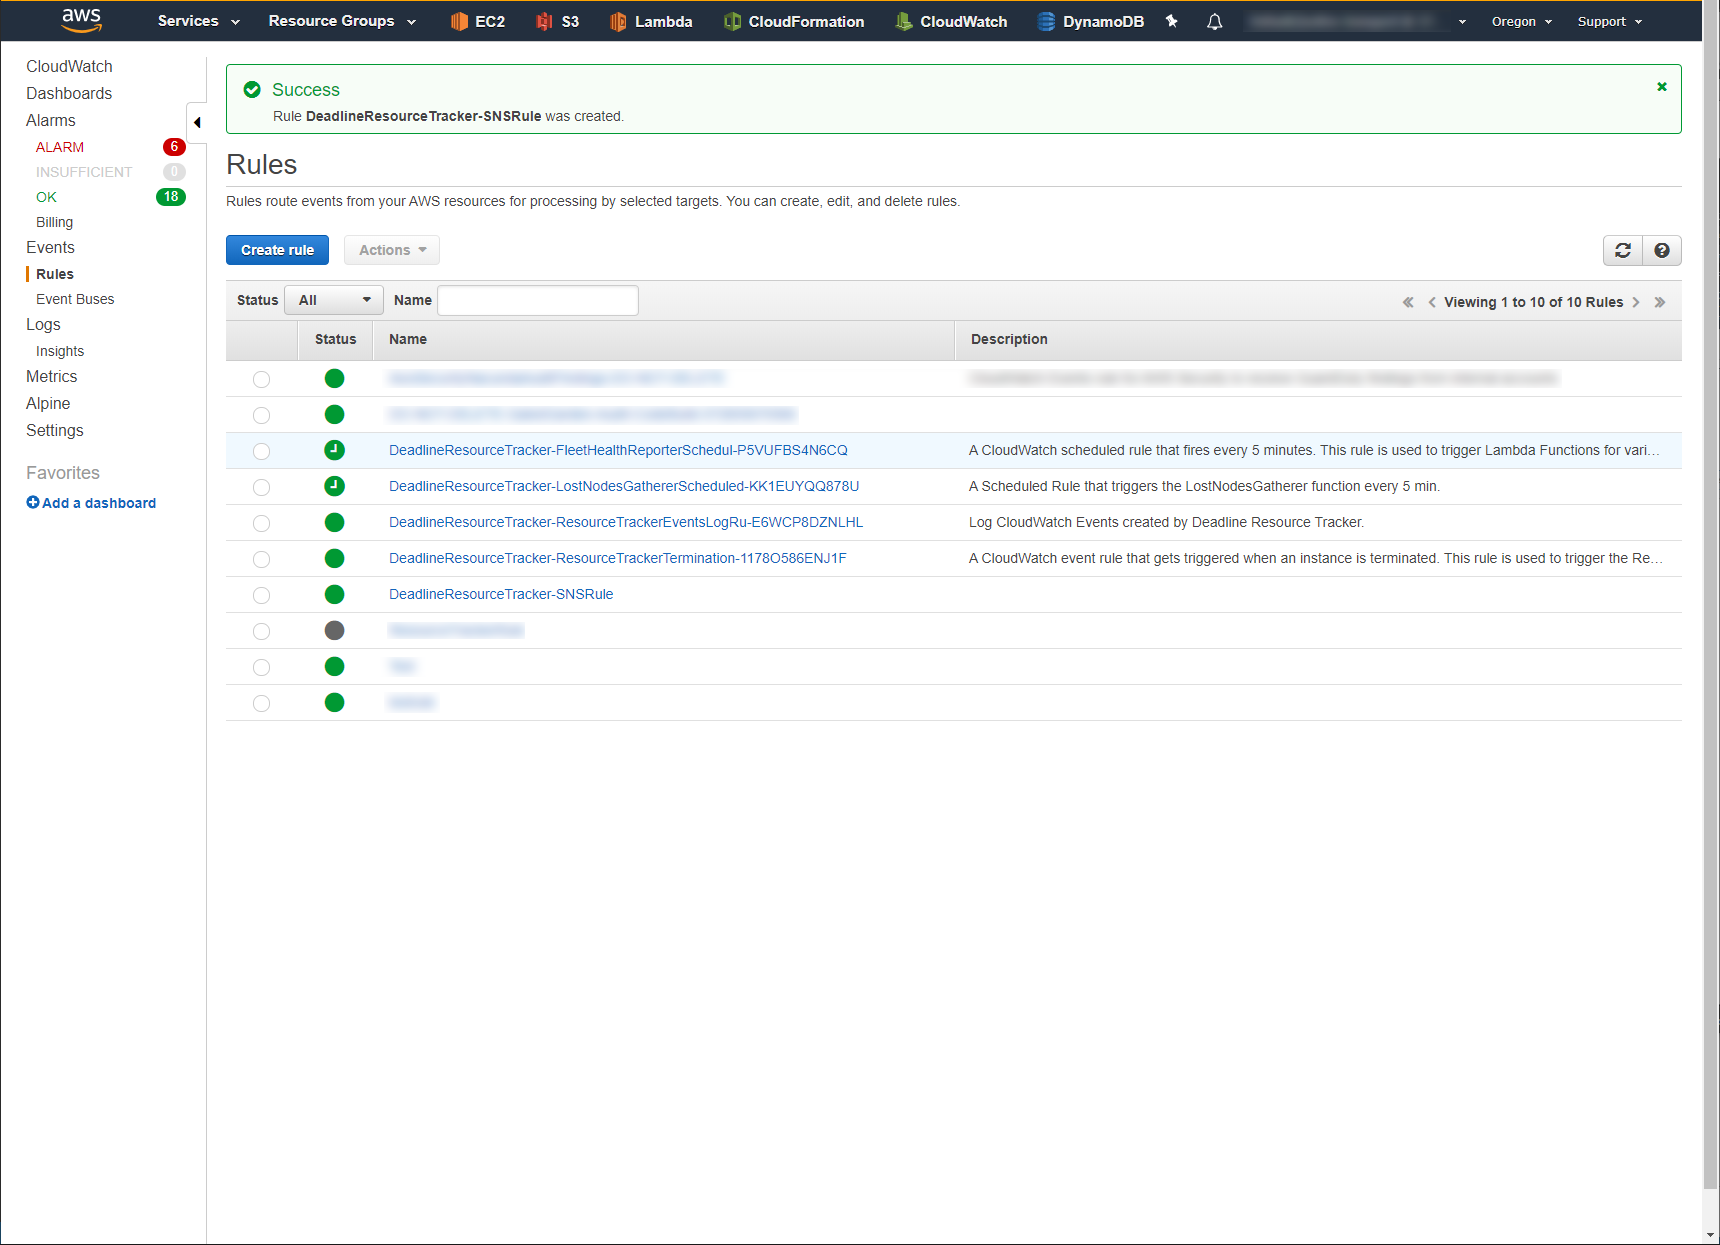This screenshot has width=1720, height=1245.
Task: Click the refresh rules icon button
Action: coord(1623,250)
